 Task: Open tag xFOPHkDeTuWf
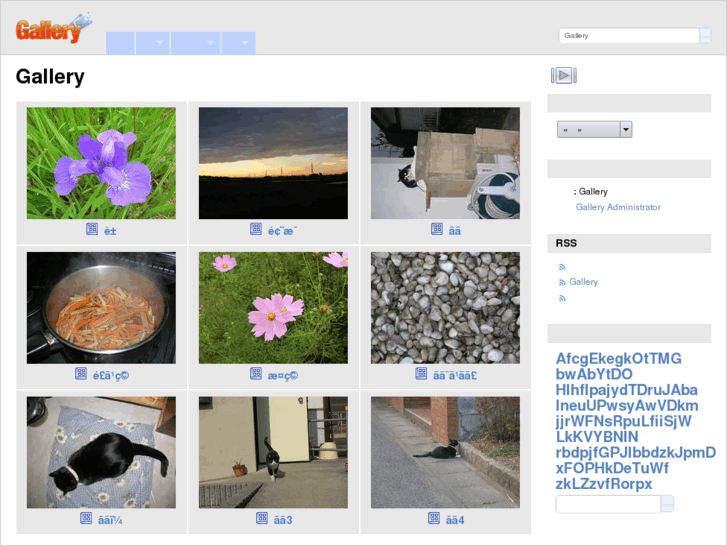(612, 468)
